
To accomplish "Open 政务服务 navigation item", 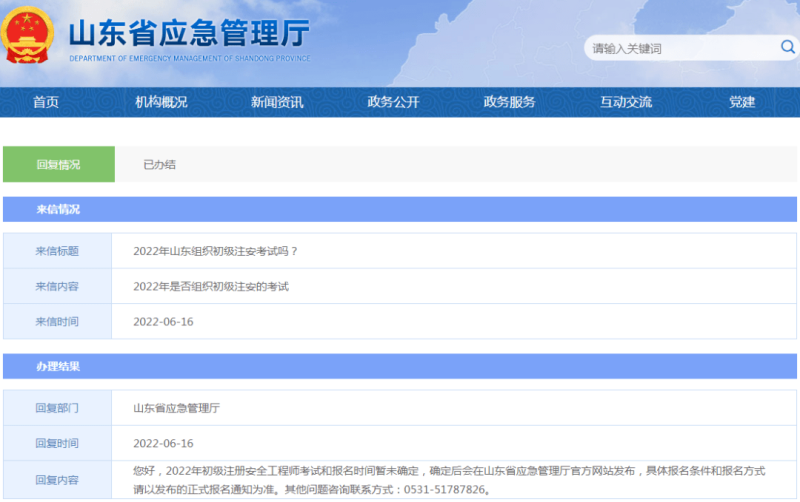I will point(509,102).
